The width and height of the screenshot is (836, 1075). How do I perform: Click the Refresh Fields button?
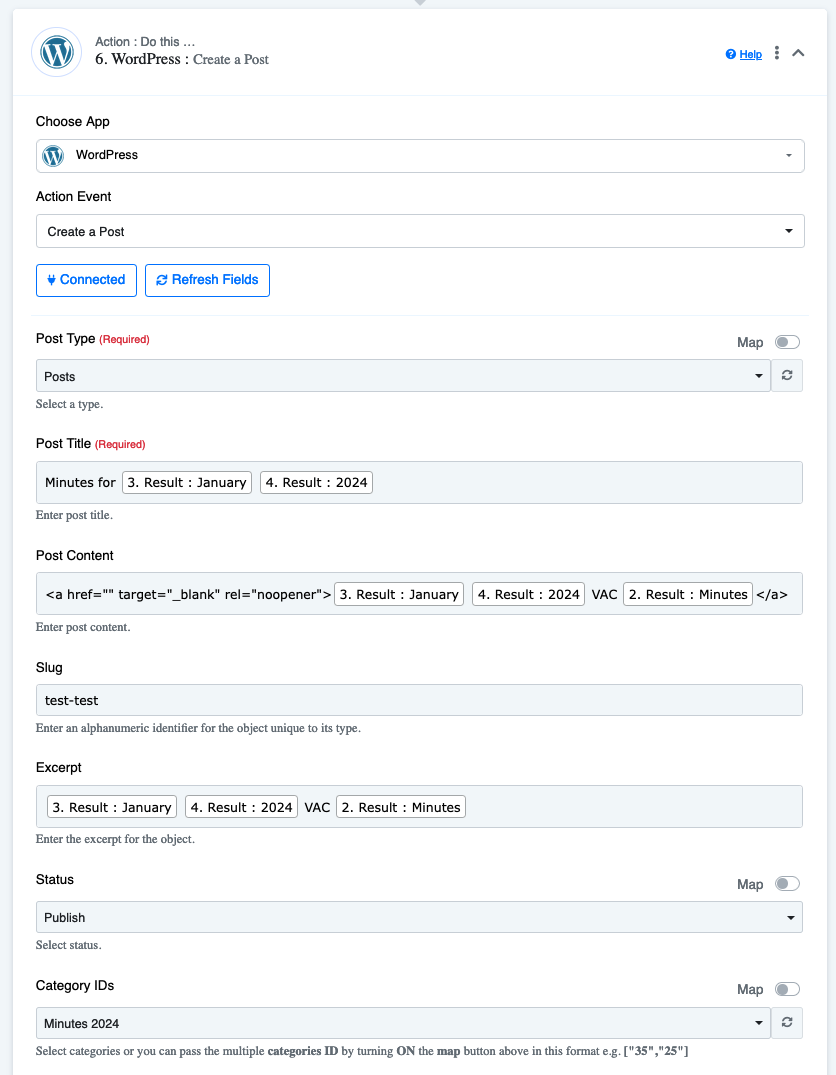tap(207, 280)
